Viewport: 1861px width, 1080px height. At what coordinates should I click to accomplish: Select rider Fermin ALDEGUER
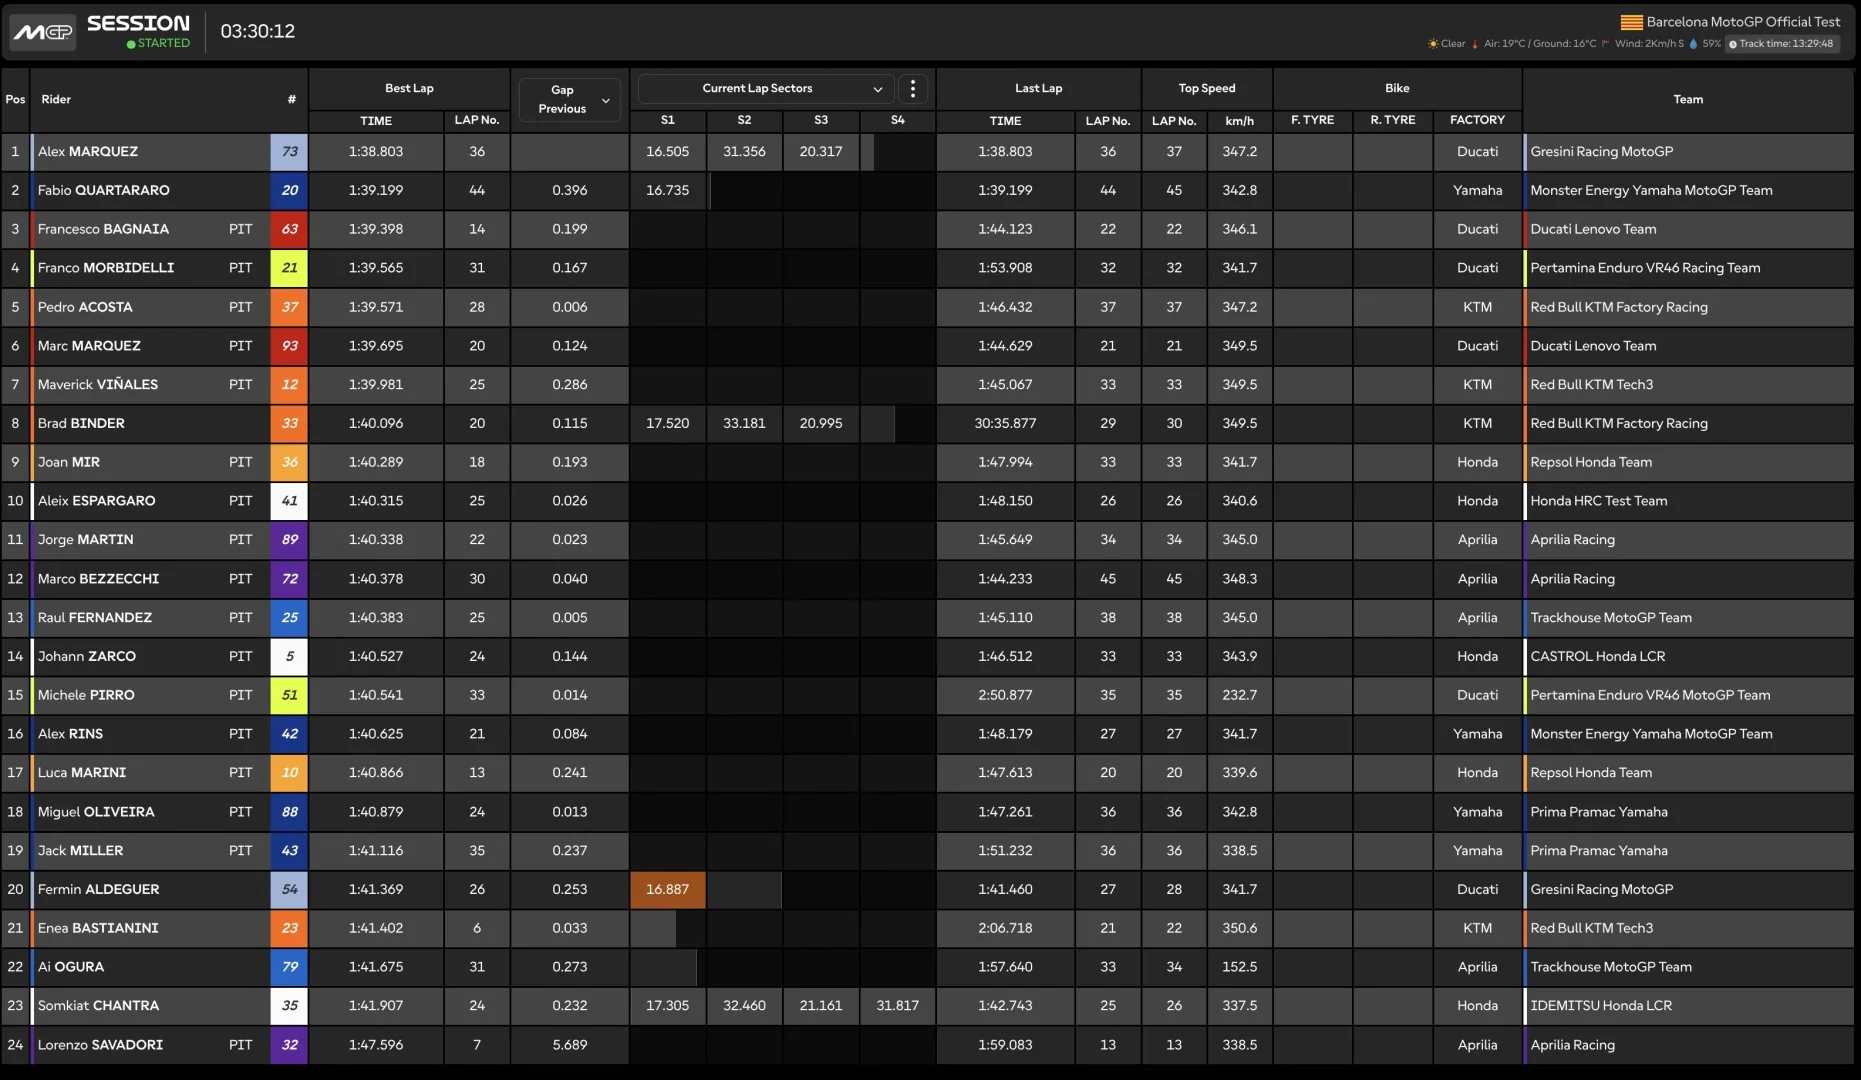tap(98, 889)
